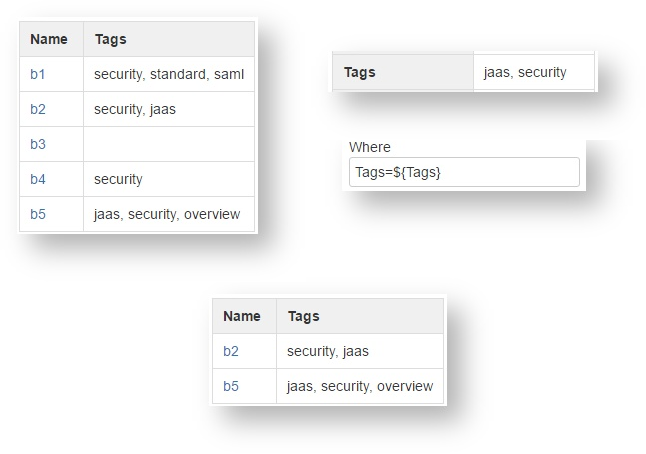Click the Where input field
The width and height of the screenshot is (646, 454).
pyautogui.click(x=464, y=172)
